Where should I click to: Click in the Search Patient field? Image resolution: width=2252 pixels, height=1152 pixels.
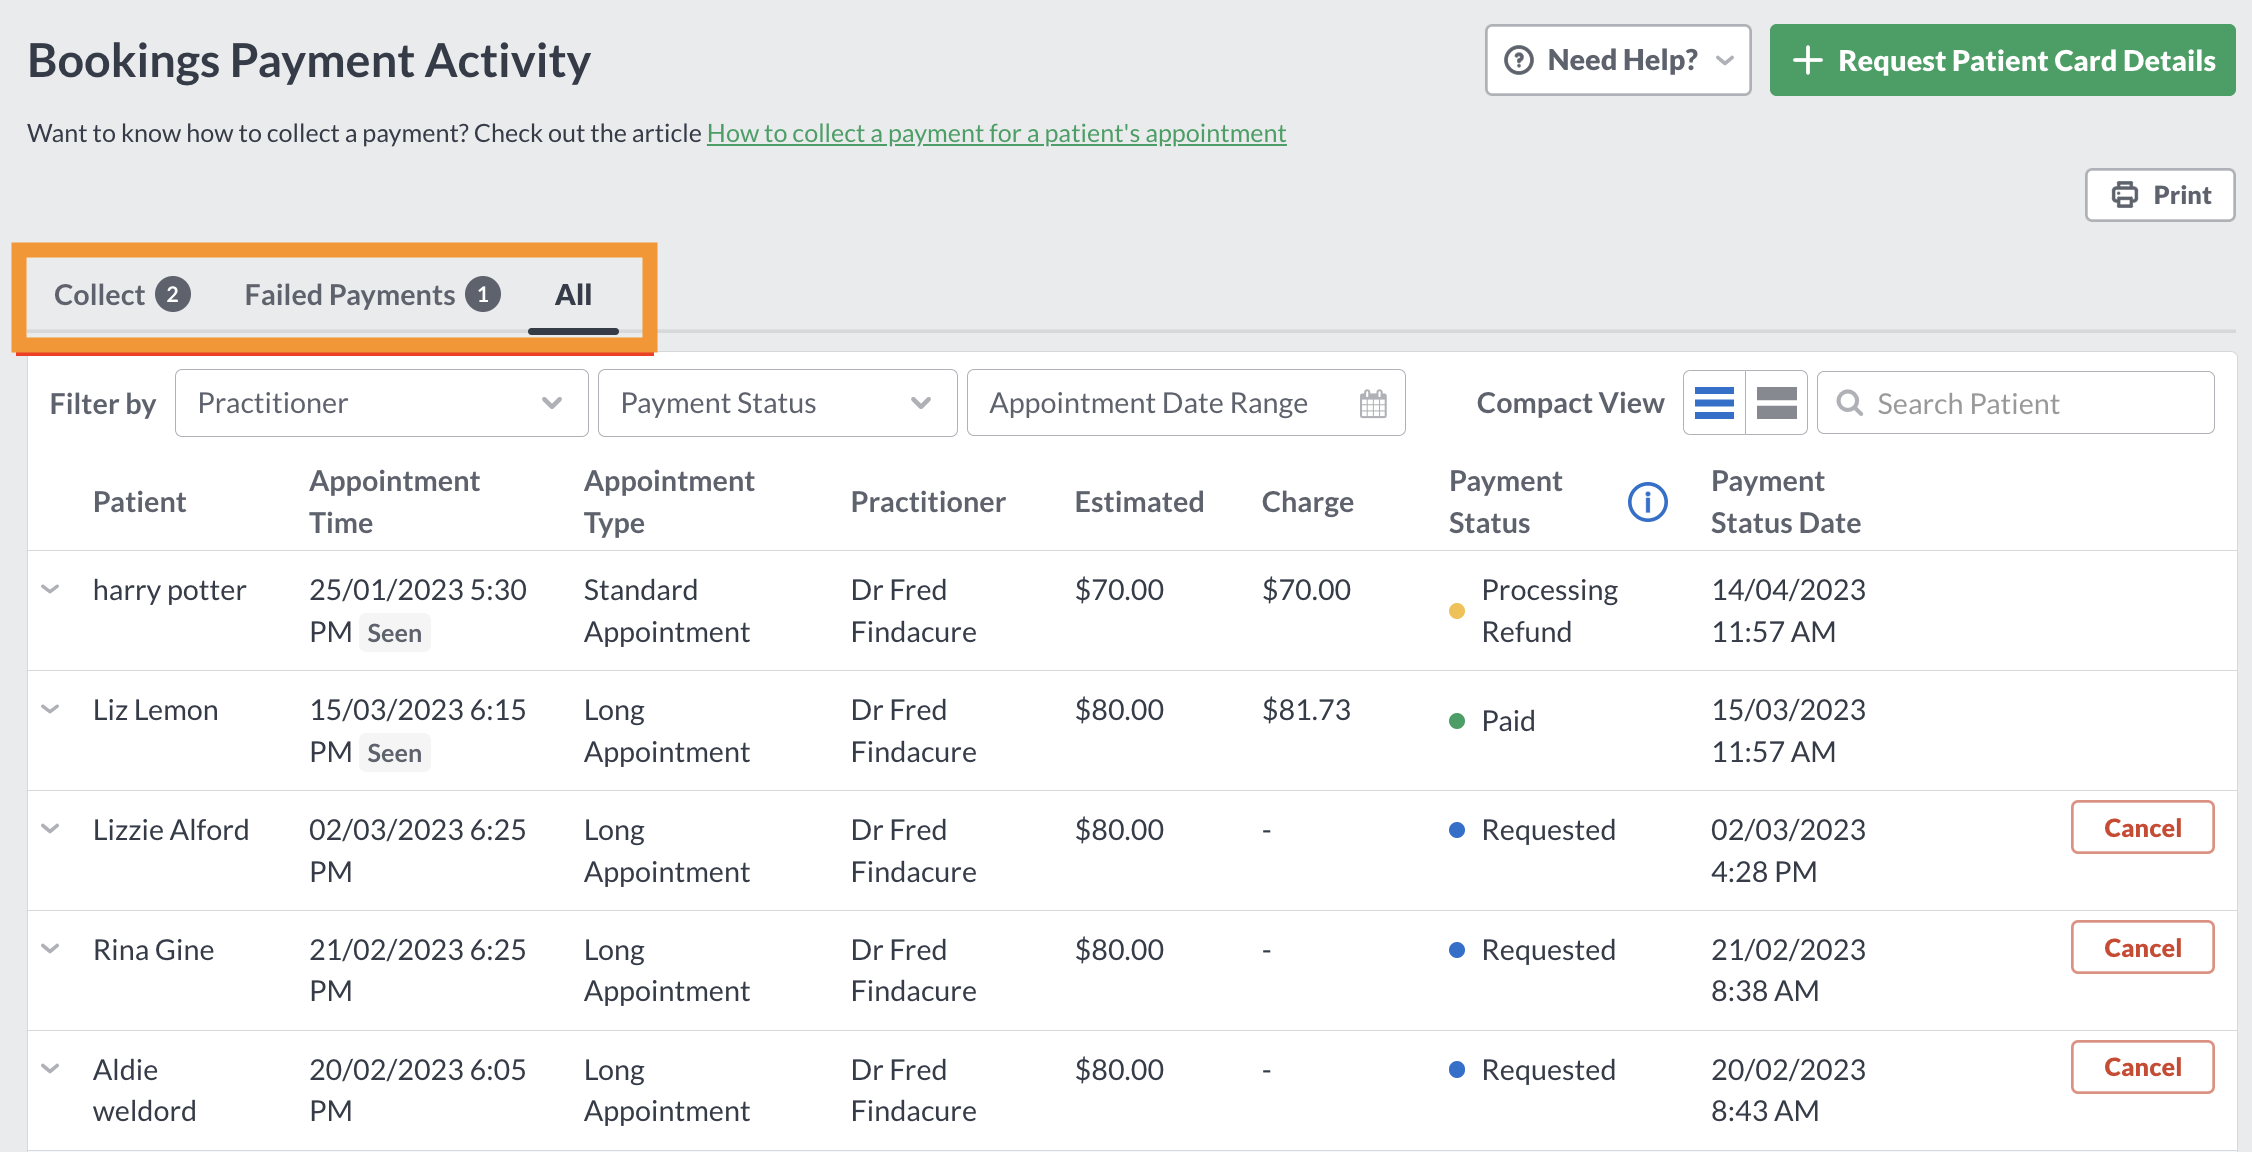coord(2015,403)
